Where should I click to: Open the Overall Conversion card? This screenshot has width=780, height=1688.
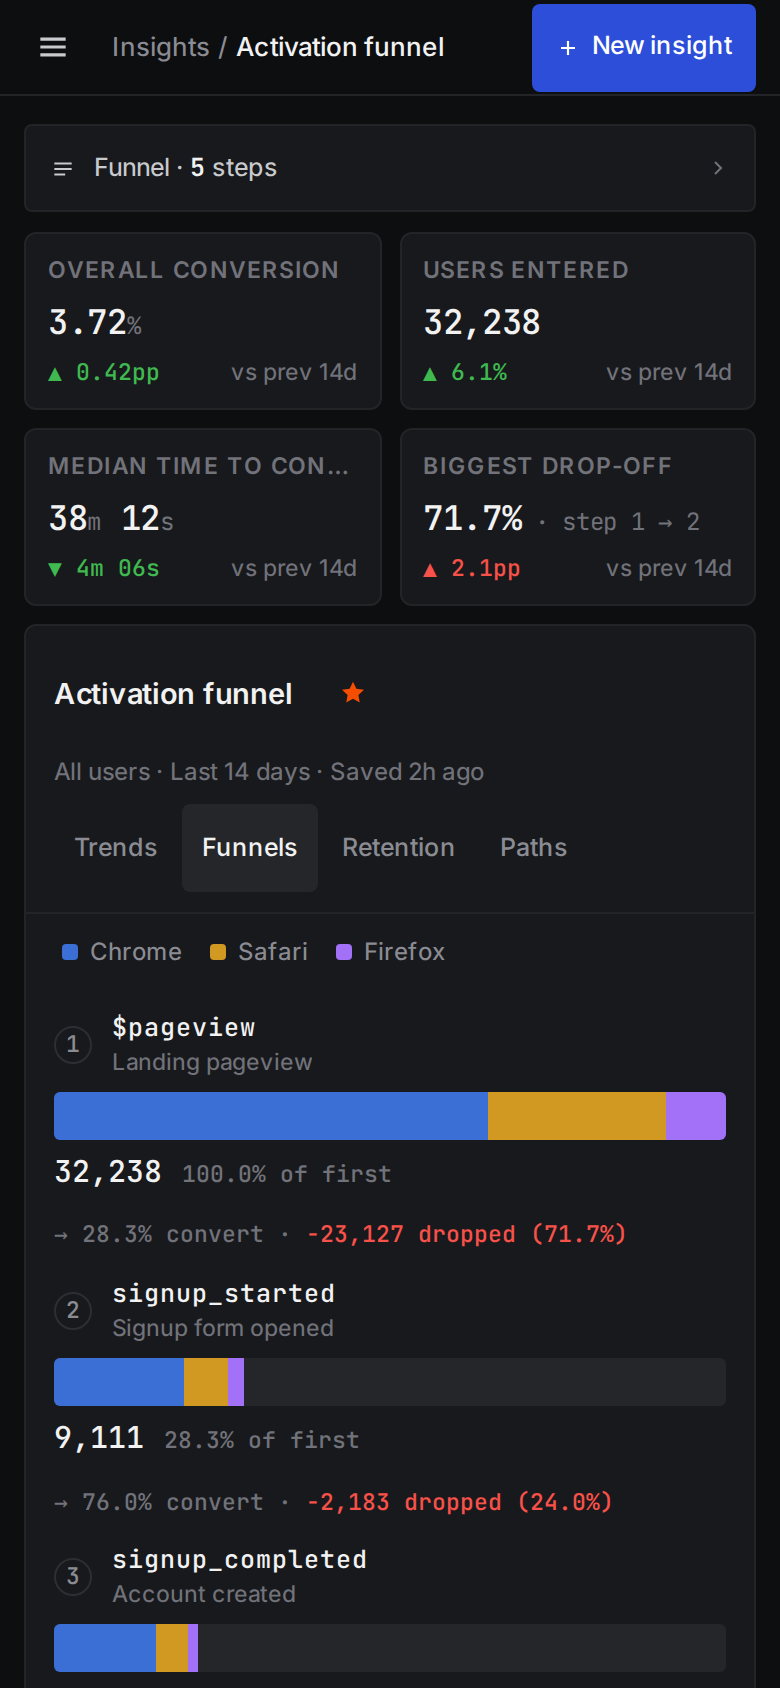click(x=203, y=321)
